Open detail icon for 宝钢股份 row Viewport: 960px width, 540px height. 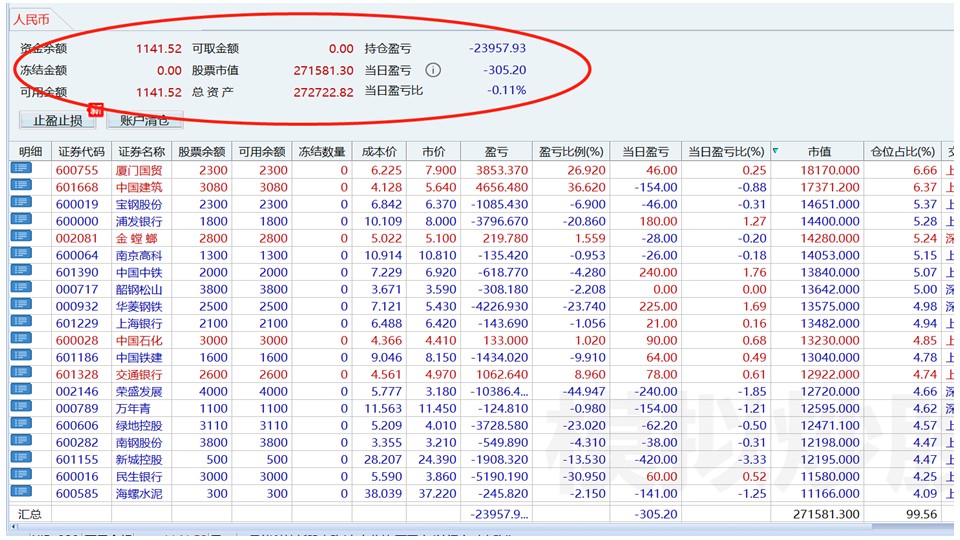click(21, 203)
